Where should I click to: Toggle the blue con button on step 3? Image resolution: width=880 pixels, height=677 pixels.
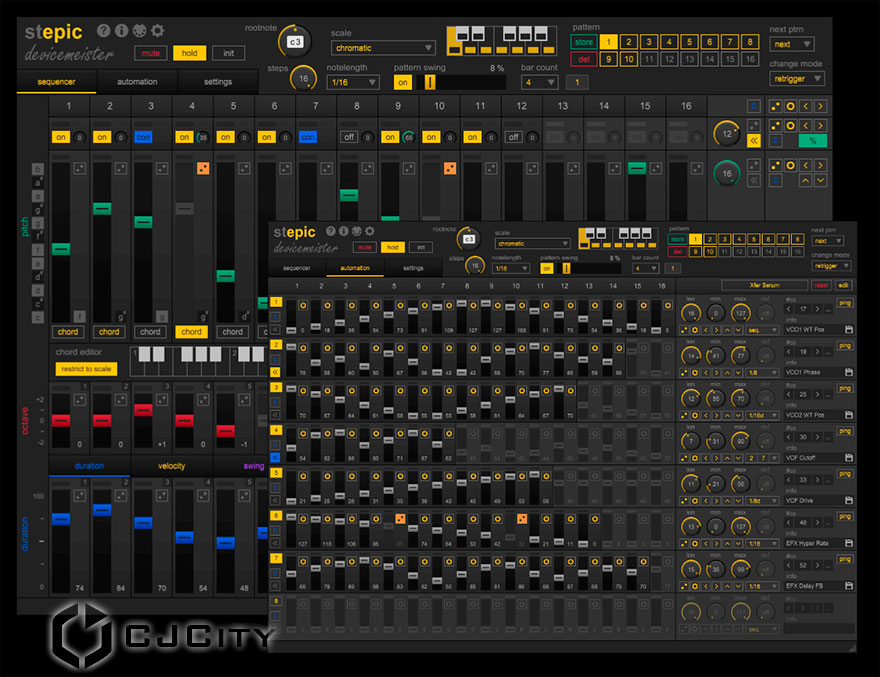pos(143,137)
